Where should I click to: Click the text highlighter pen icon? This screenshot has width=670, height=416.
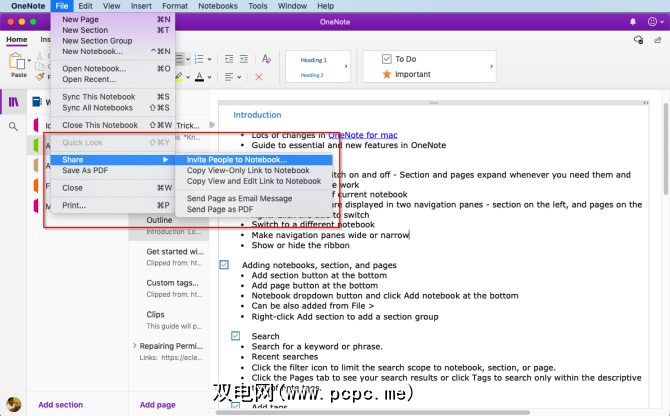(180, 77)
